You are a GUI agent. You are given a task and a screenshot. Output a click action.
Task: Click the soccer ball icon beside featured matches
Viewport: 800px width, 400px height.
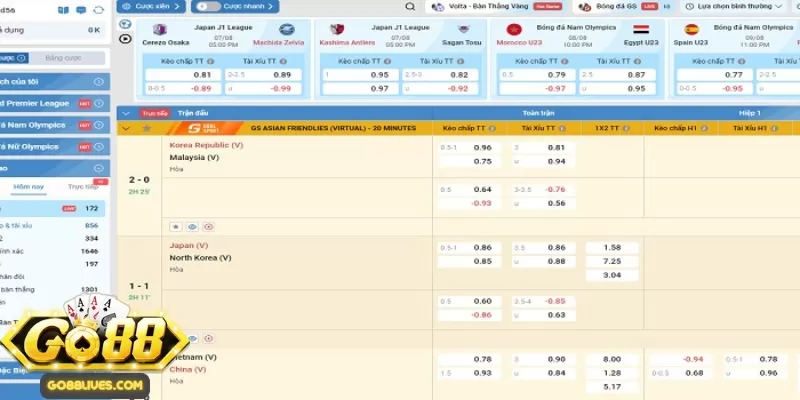coord(125,23)
